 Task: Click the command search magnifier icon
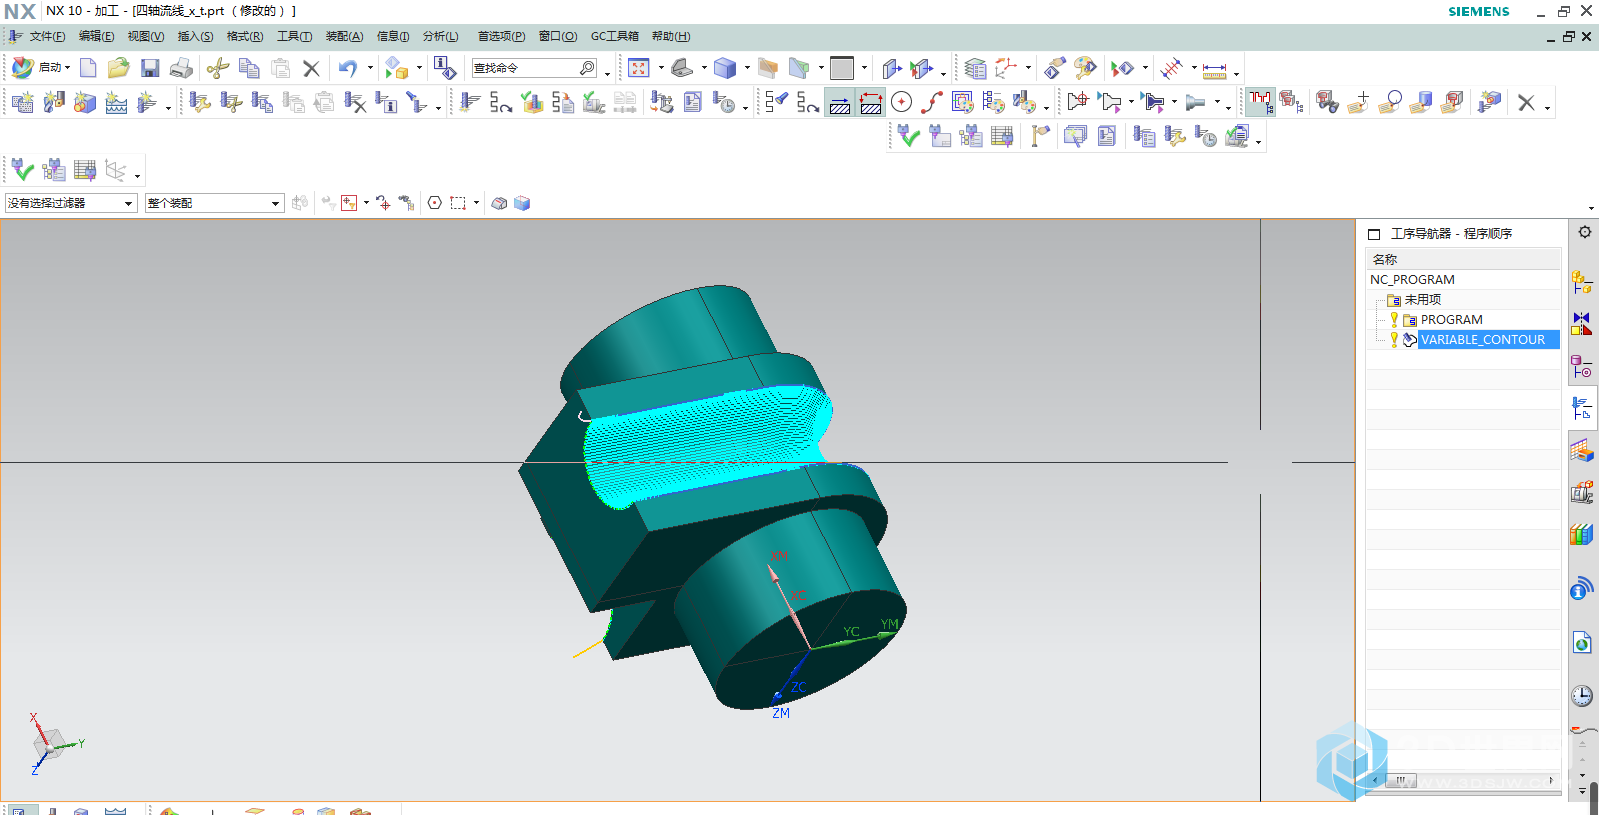[587, 68]
